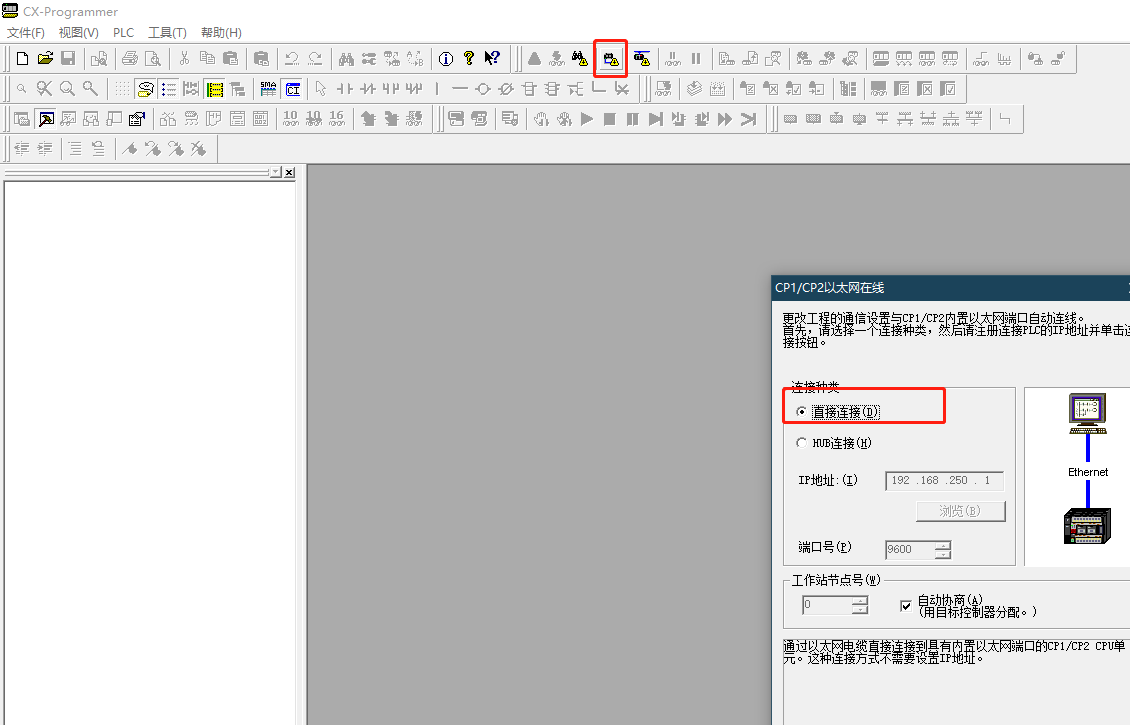This screenshot has width=1130, height=725.
Task: Toggle the show comments bubble icon
Action: coord(146,89)
